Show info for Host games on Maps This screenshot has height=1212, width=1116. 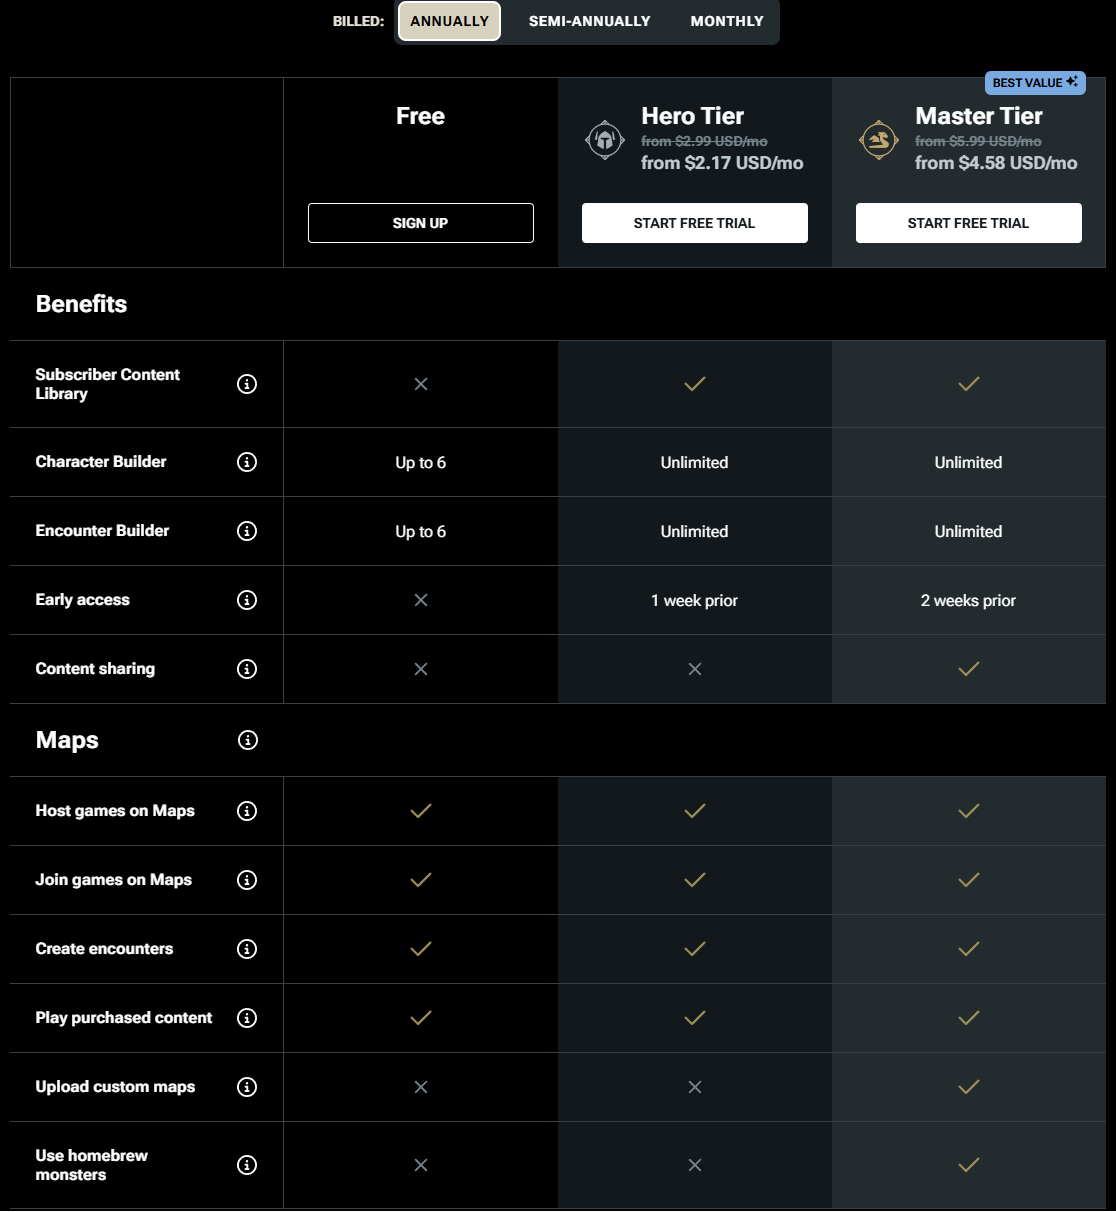(x=247, y=811)
